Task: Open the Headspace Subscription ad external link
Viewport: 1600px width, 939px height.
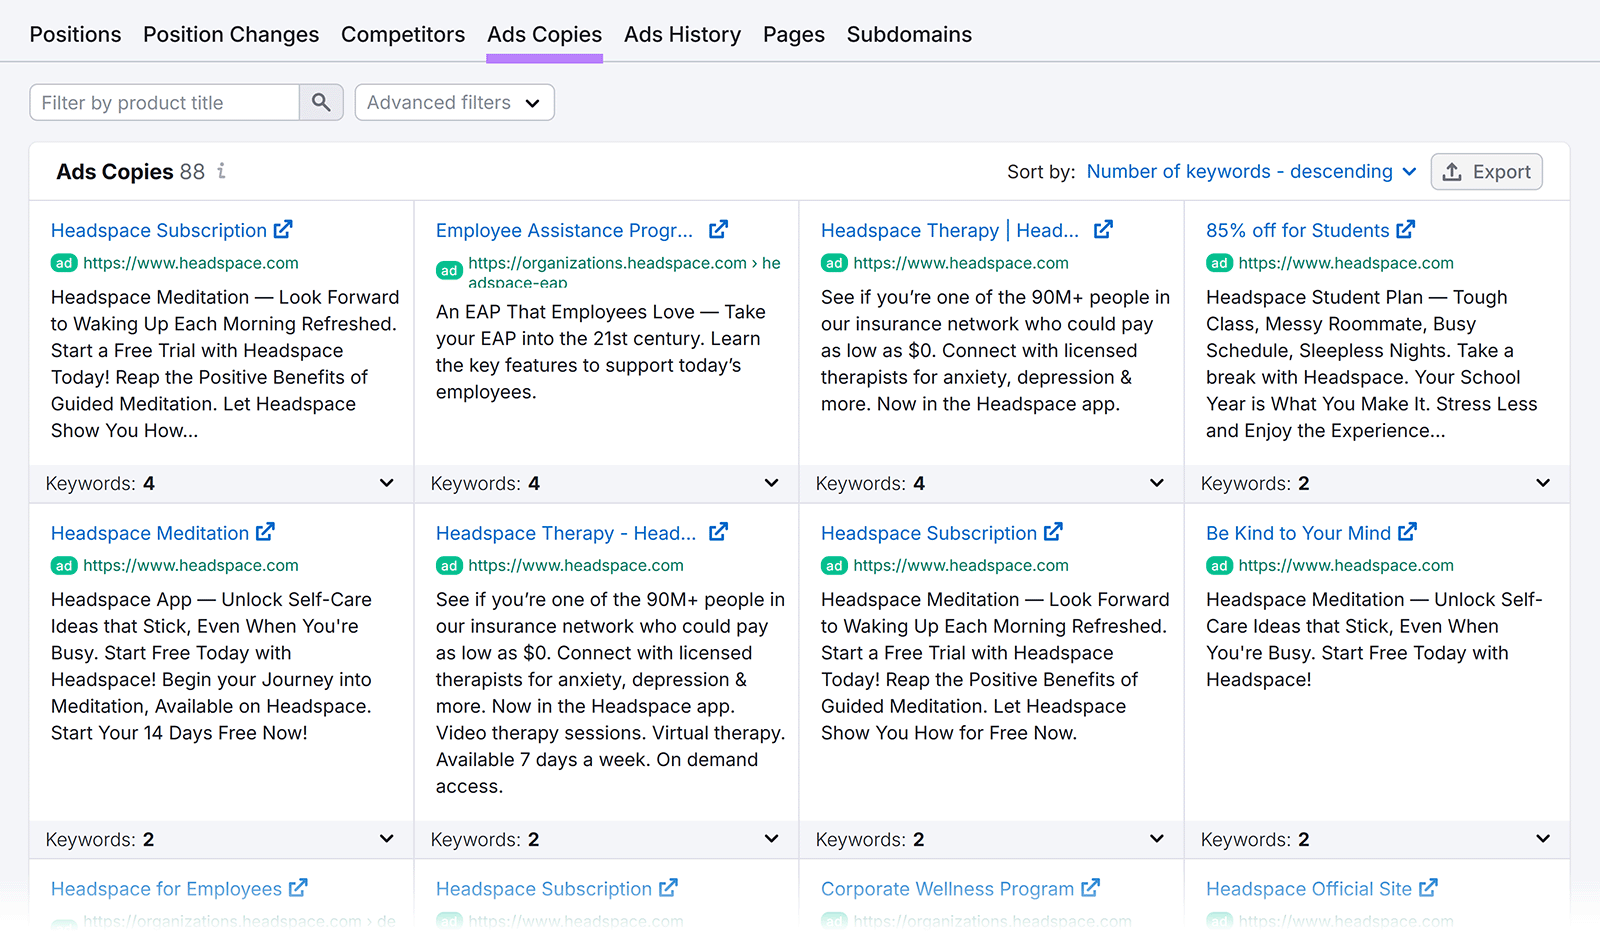Action: click(285, 229)
